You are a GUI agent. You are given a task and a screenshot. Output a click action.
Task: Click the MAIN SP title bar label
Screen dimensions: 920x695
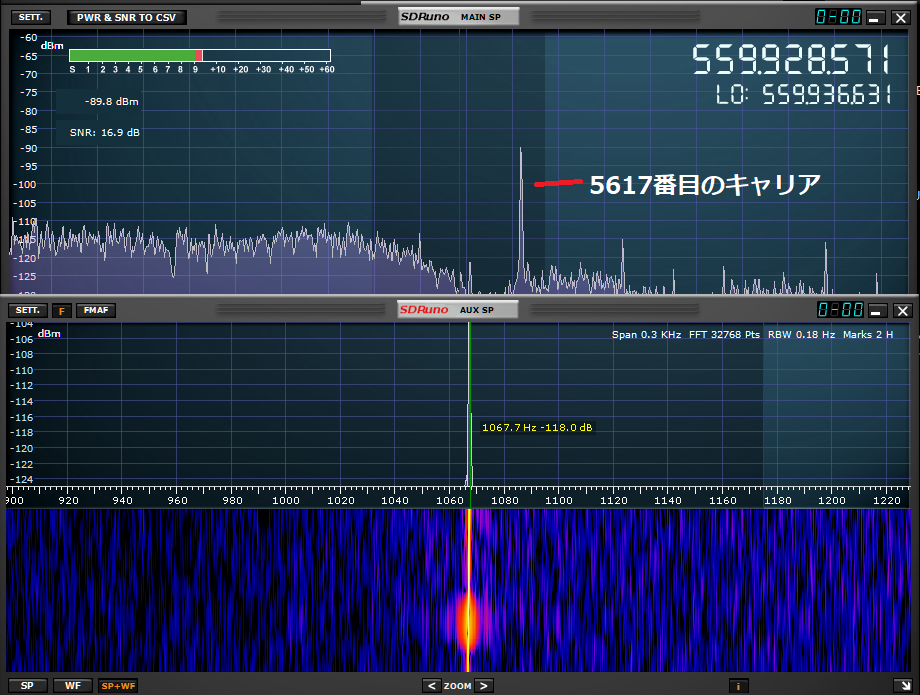tap(458, 16)
